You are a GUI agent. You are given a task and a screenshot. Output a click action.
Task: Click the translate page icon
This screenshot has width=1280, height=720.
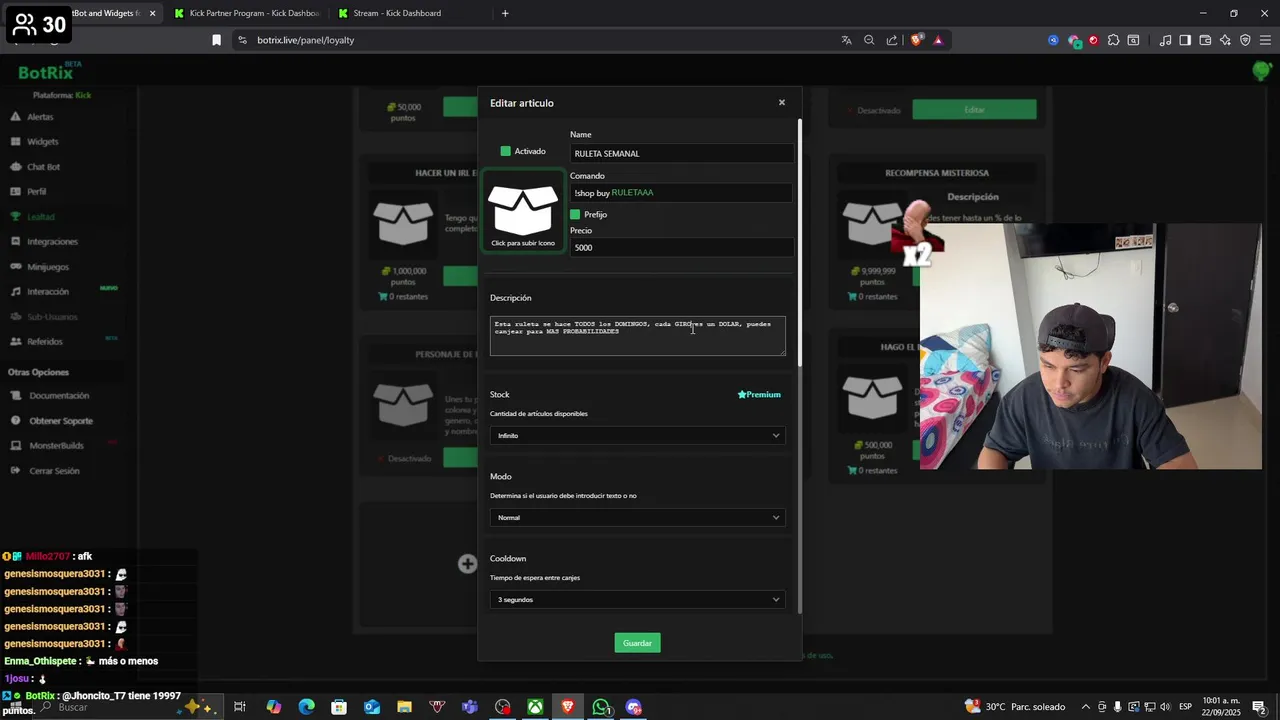[x=846, y=40]
